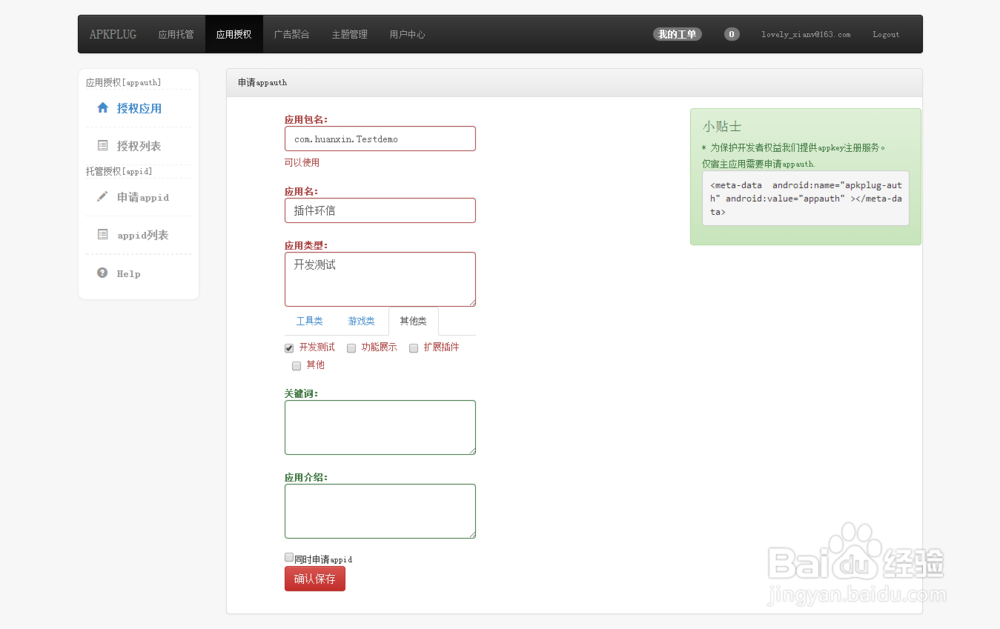Open the 广告聚合 navigation item
1000x629 pixels.
point(291,34)
